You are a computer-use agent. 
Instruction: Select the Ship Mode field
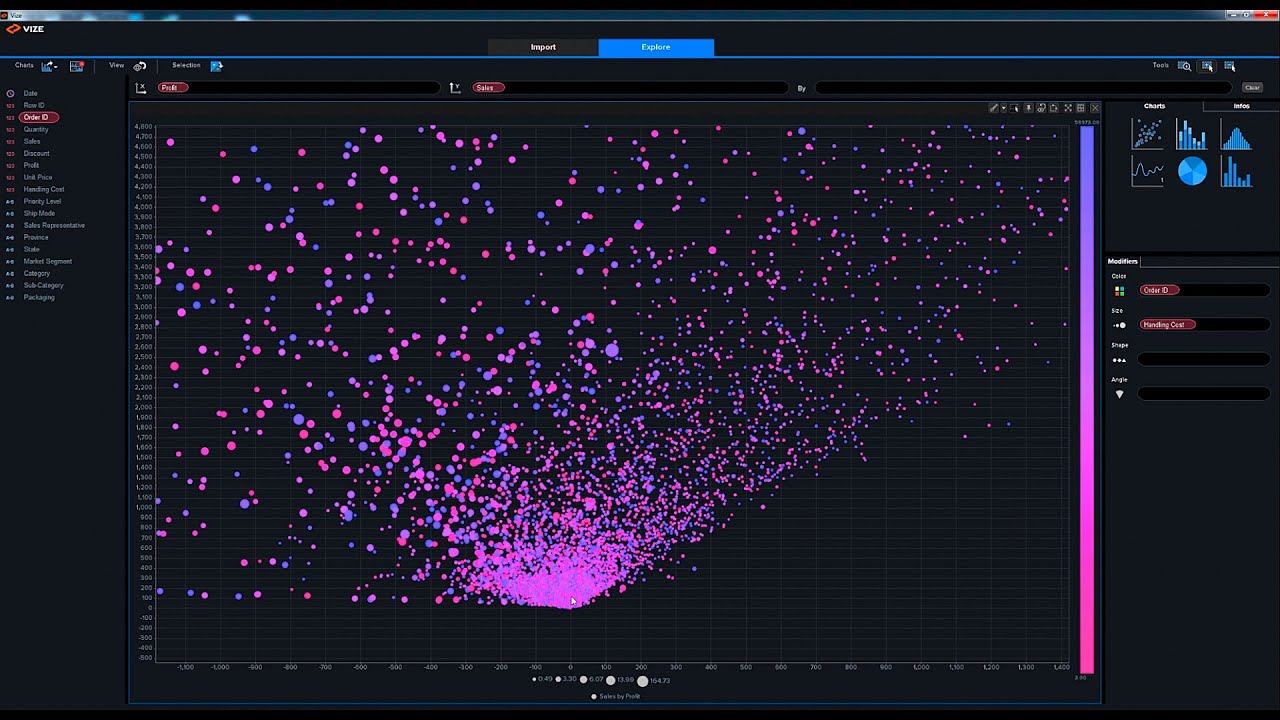(39, 214)
